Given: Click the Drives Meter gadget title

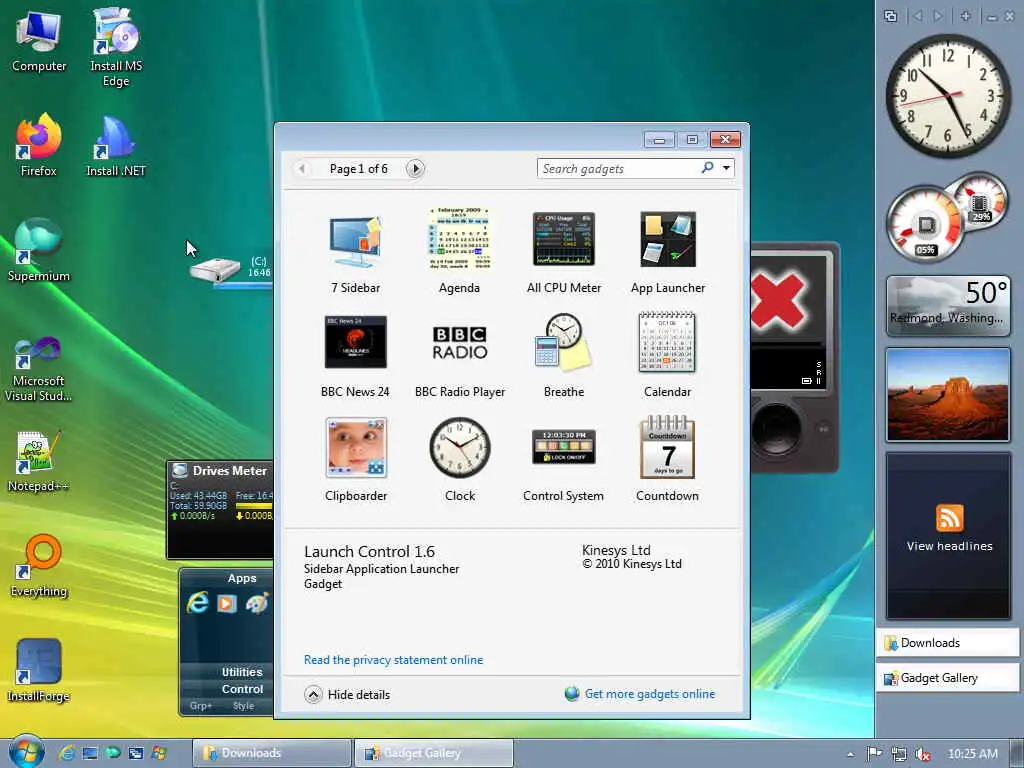Looking at the screenshot, I should coord(229,471).
